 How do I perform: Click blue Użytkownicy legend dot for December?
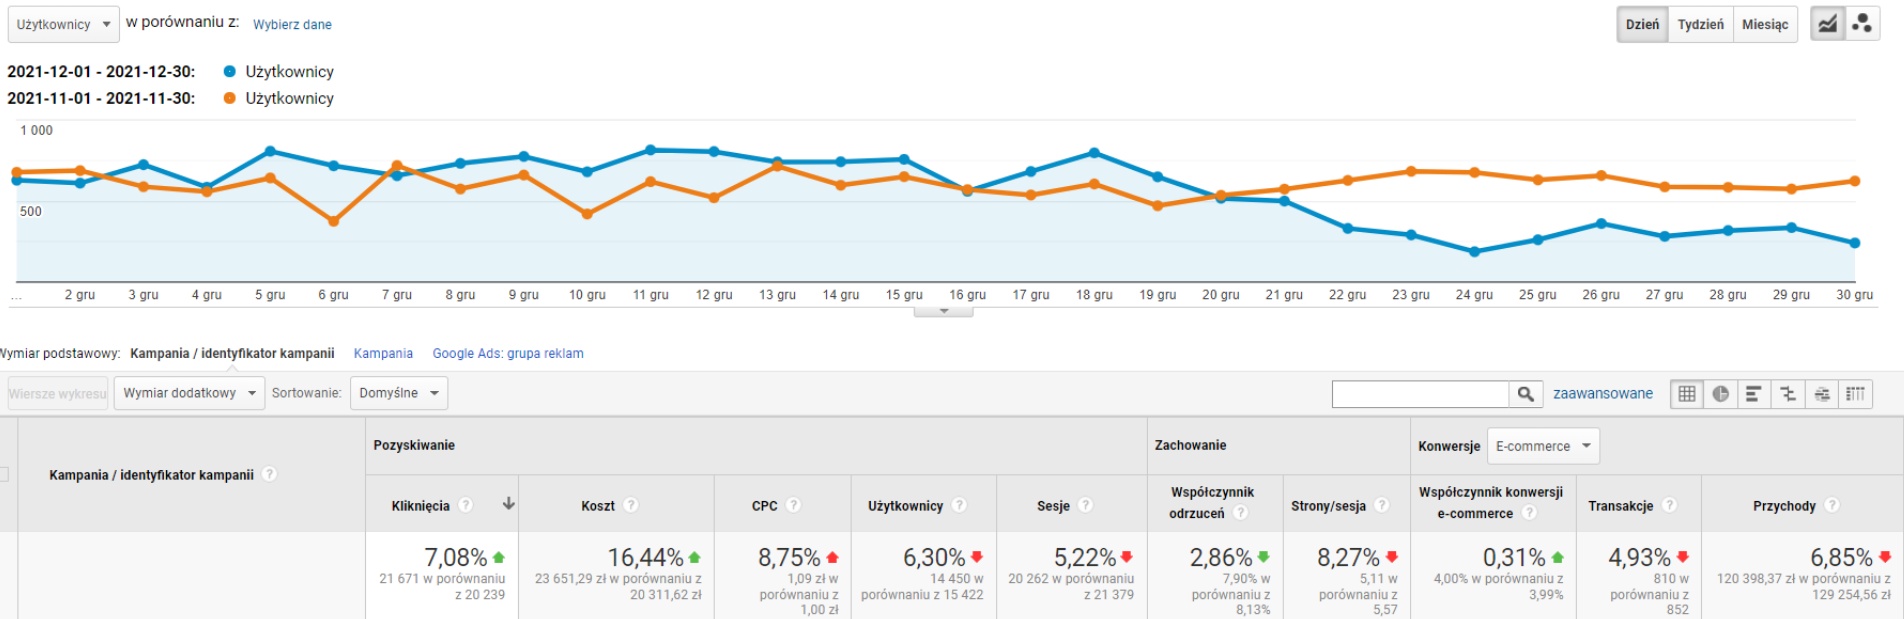pos(230,71)
